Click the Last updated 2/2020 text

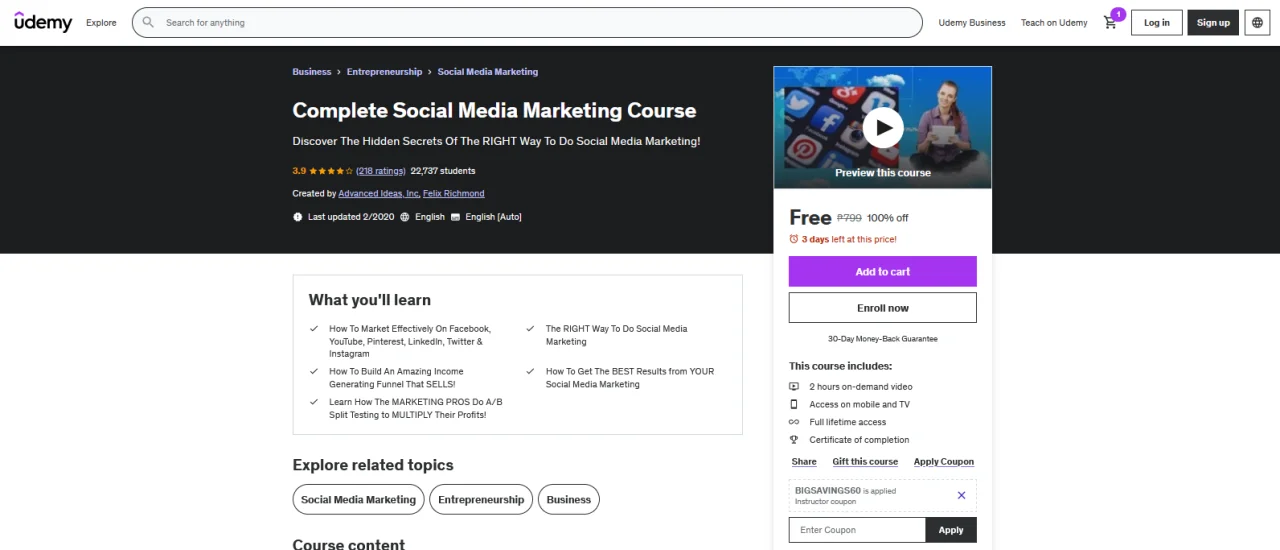[x=351, y=217]
